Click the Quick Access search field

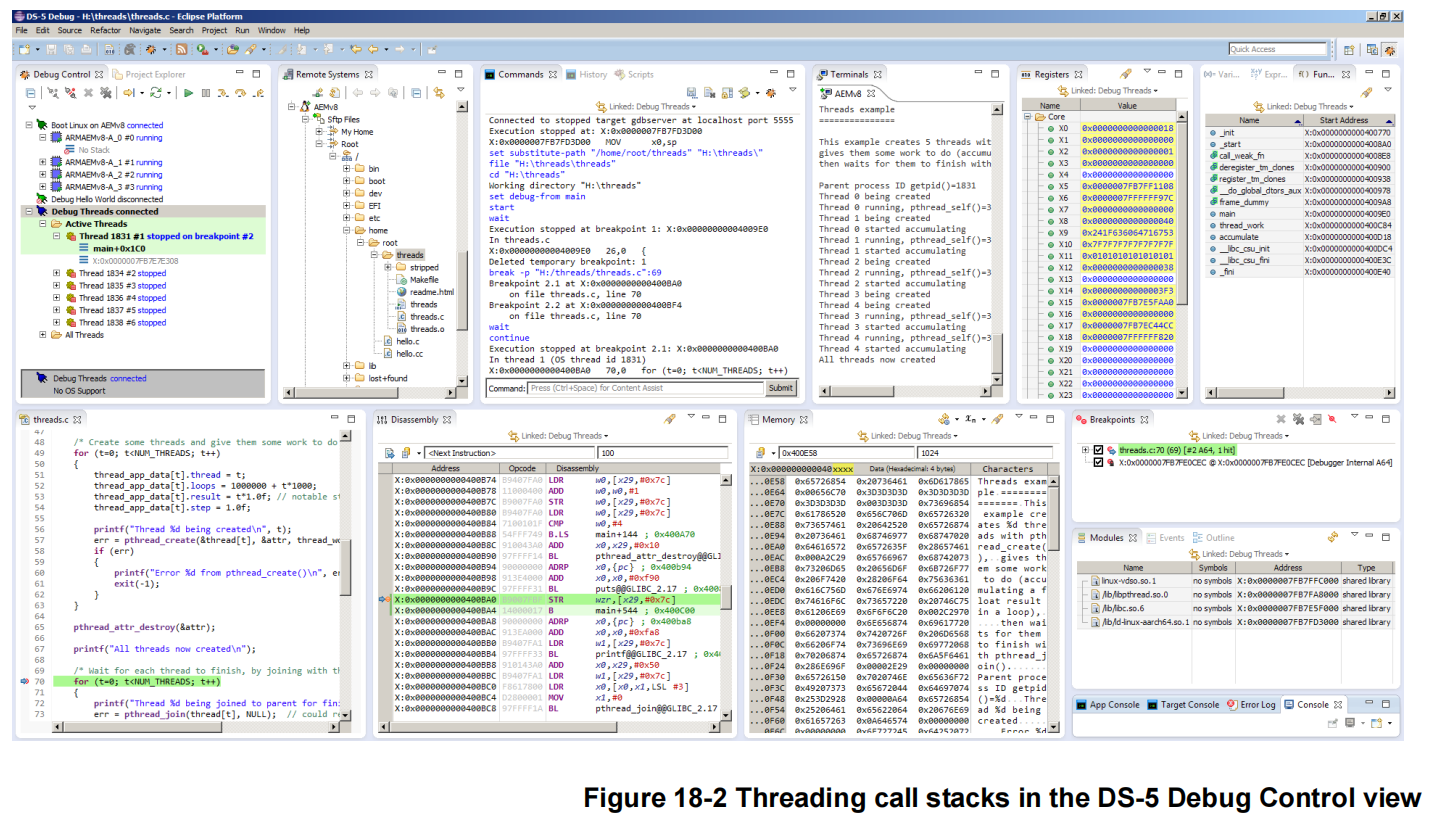click(x=1278, y=49)
